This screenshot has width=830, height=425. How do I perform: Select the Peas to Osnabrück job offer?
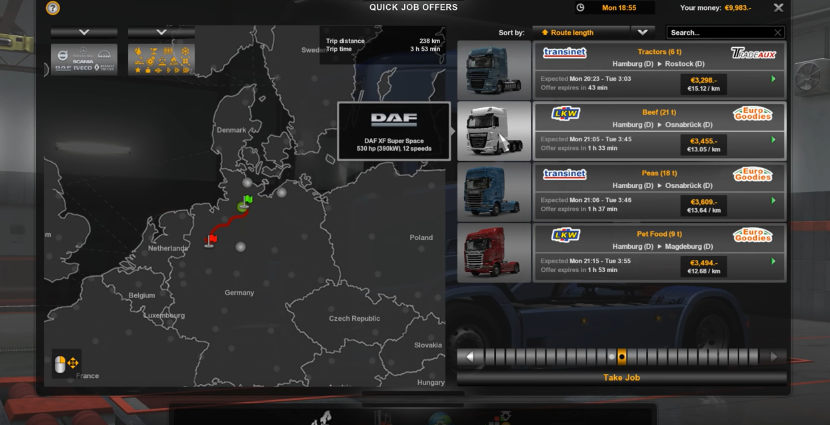click(620, 191)
